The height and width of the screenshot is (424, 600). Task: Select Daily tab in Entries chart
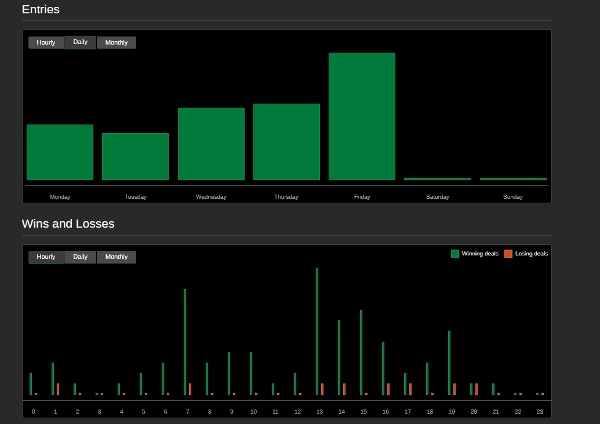click(80, 42)
